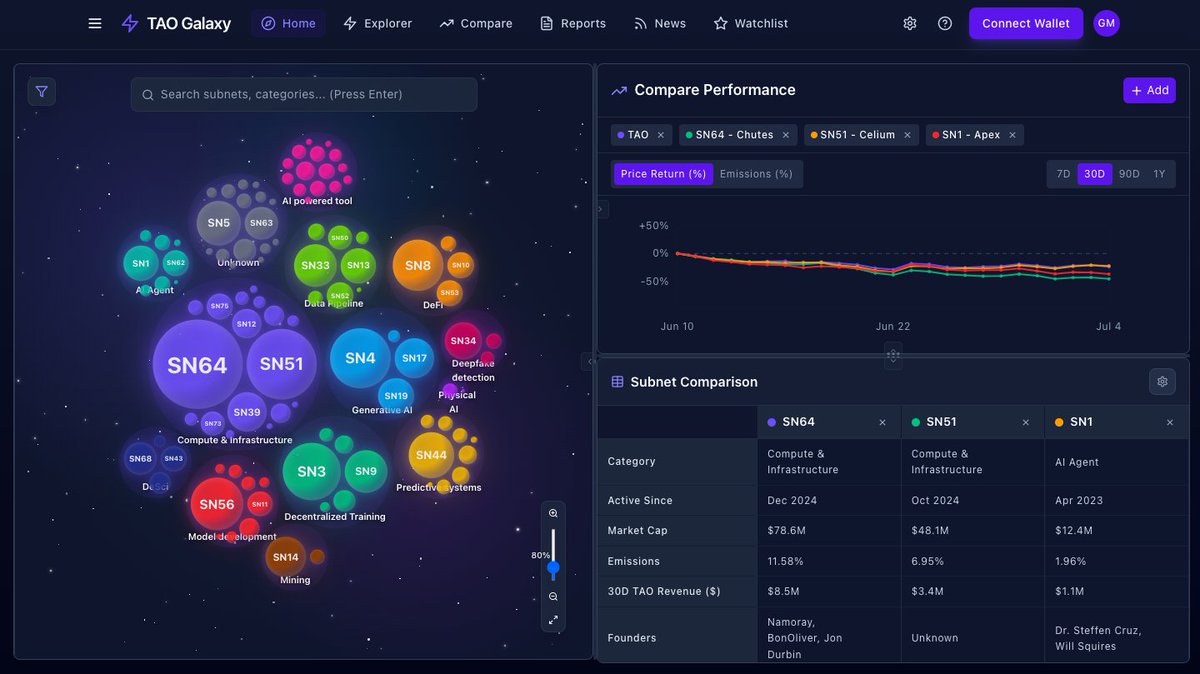This screenshot has height=674, width=1200.
Task: Remove SN64 - Chutes chip
Action: pos(786,135)
